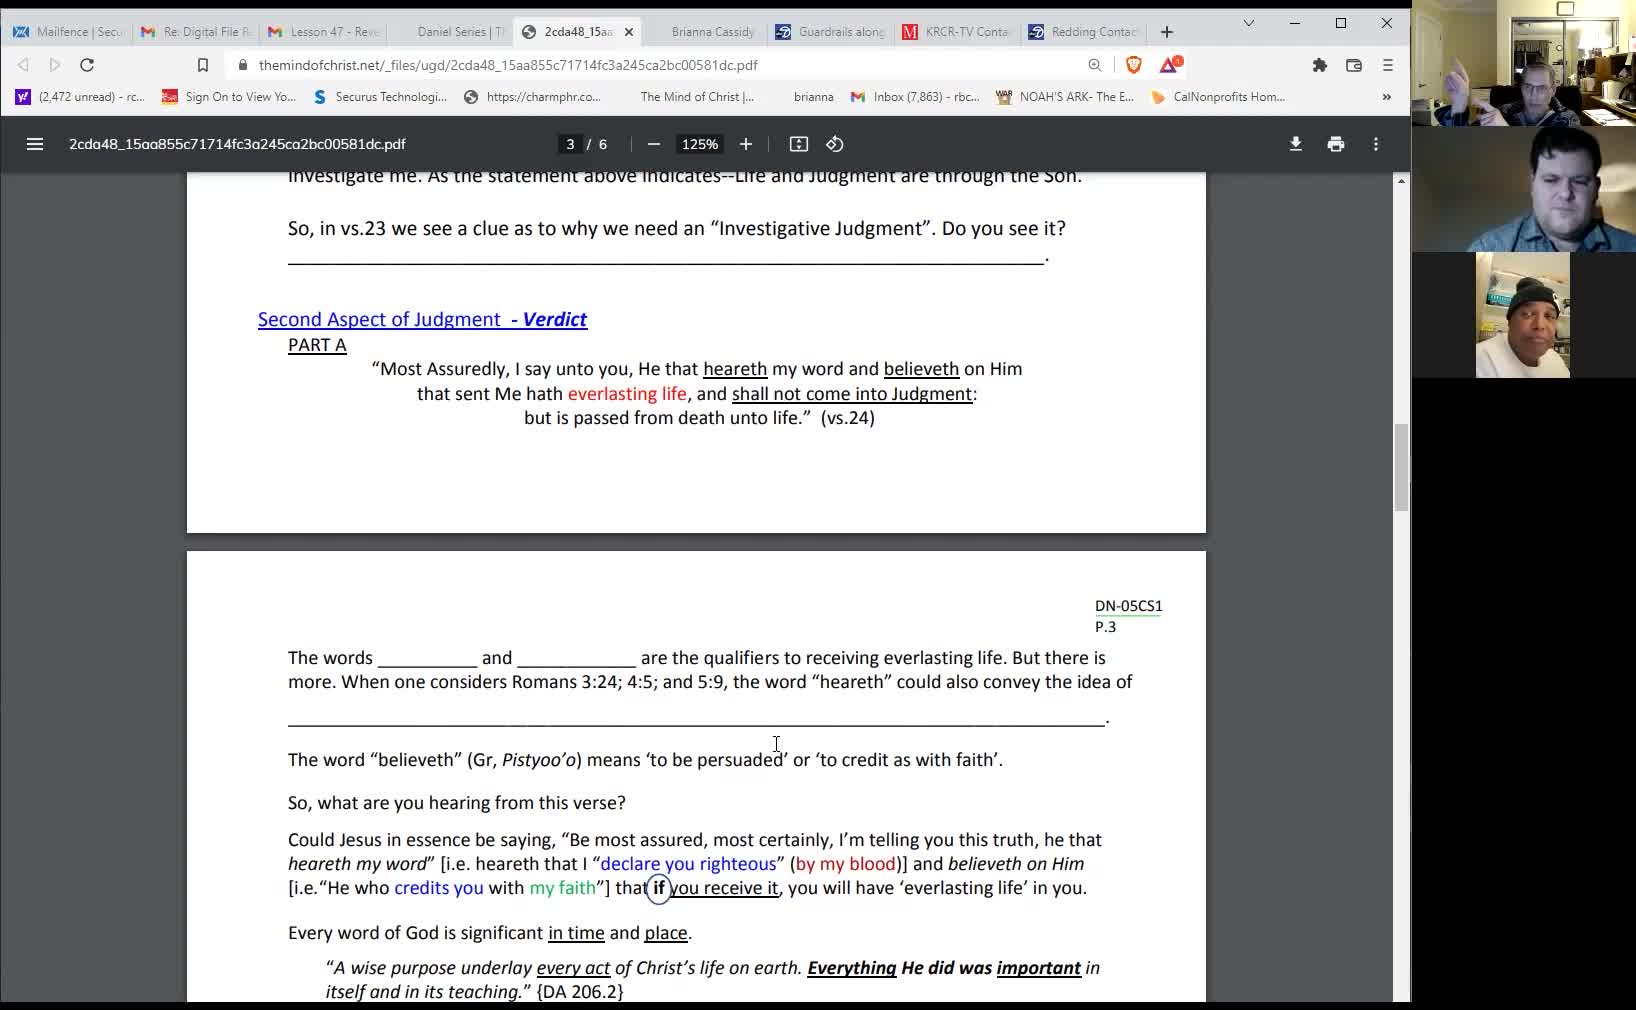Select middle video participant thumbnail
This screenshot has height=1010, width=1636.
(x=1523, y=189)
